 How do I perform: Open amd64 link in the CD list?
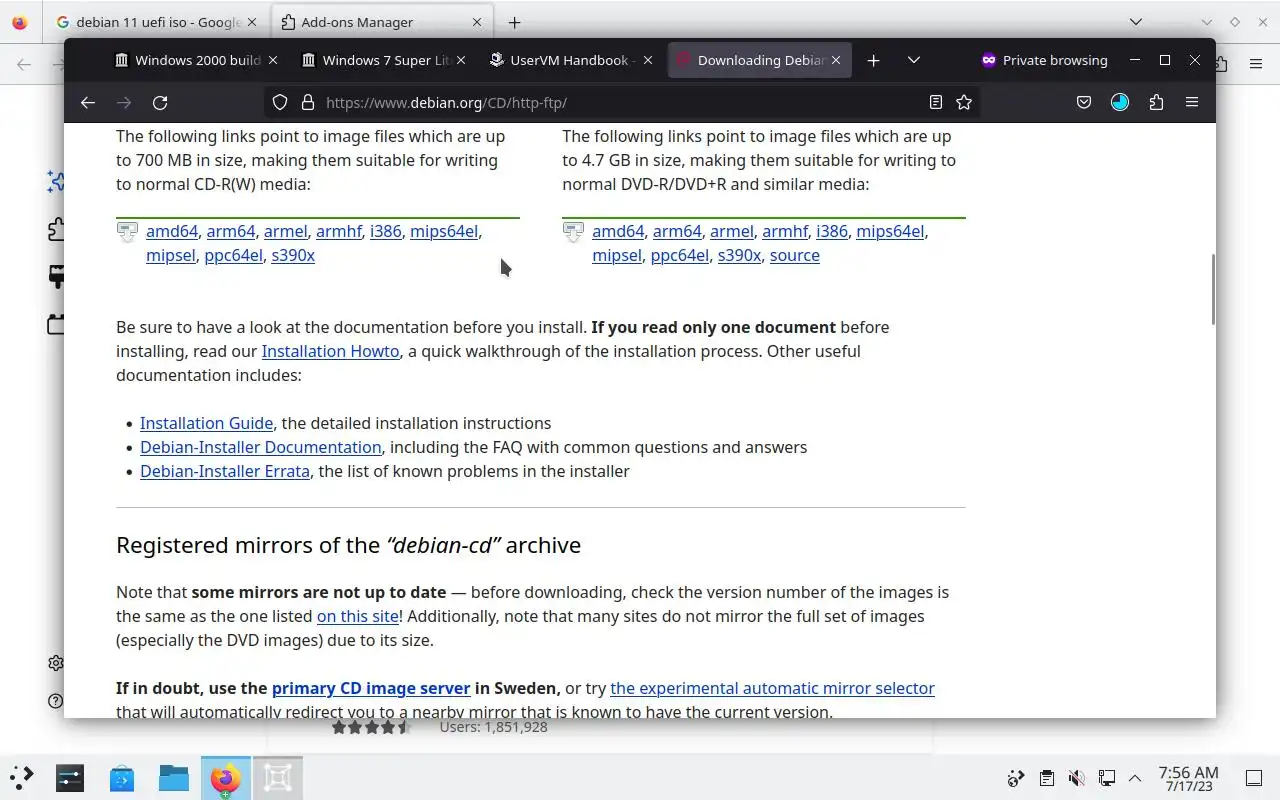coord(172,231)
